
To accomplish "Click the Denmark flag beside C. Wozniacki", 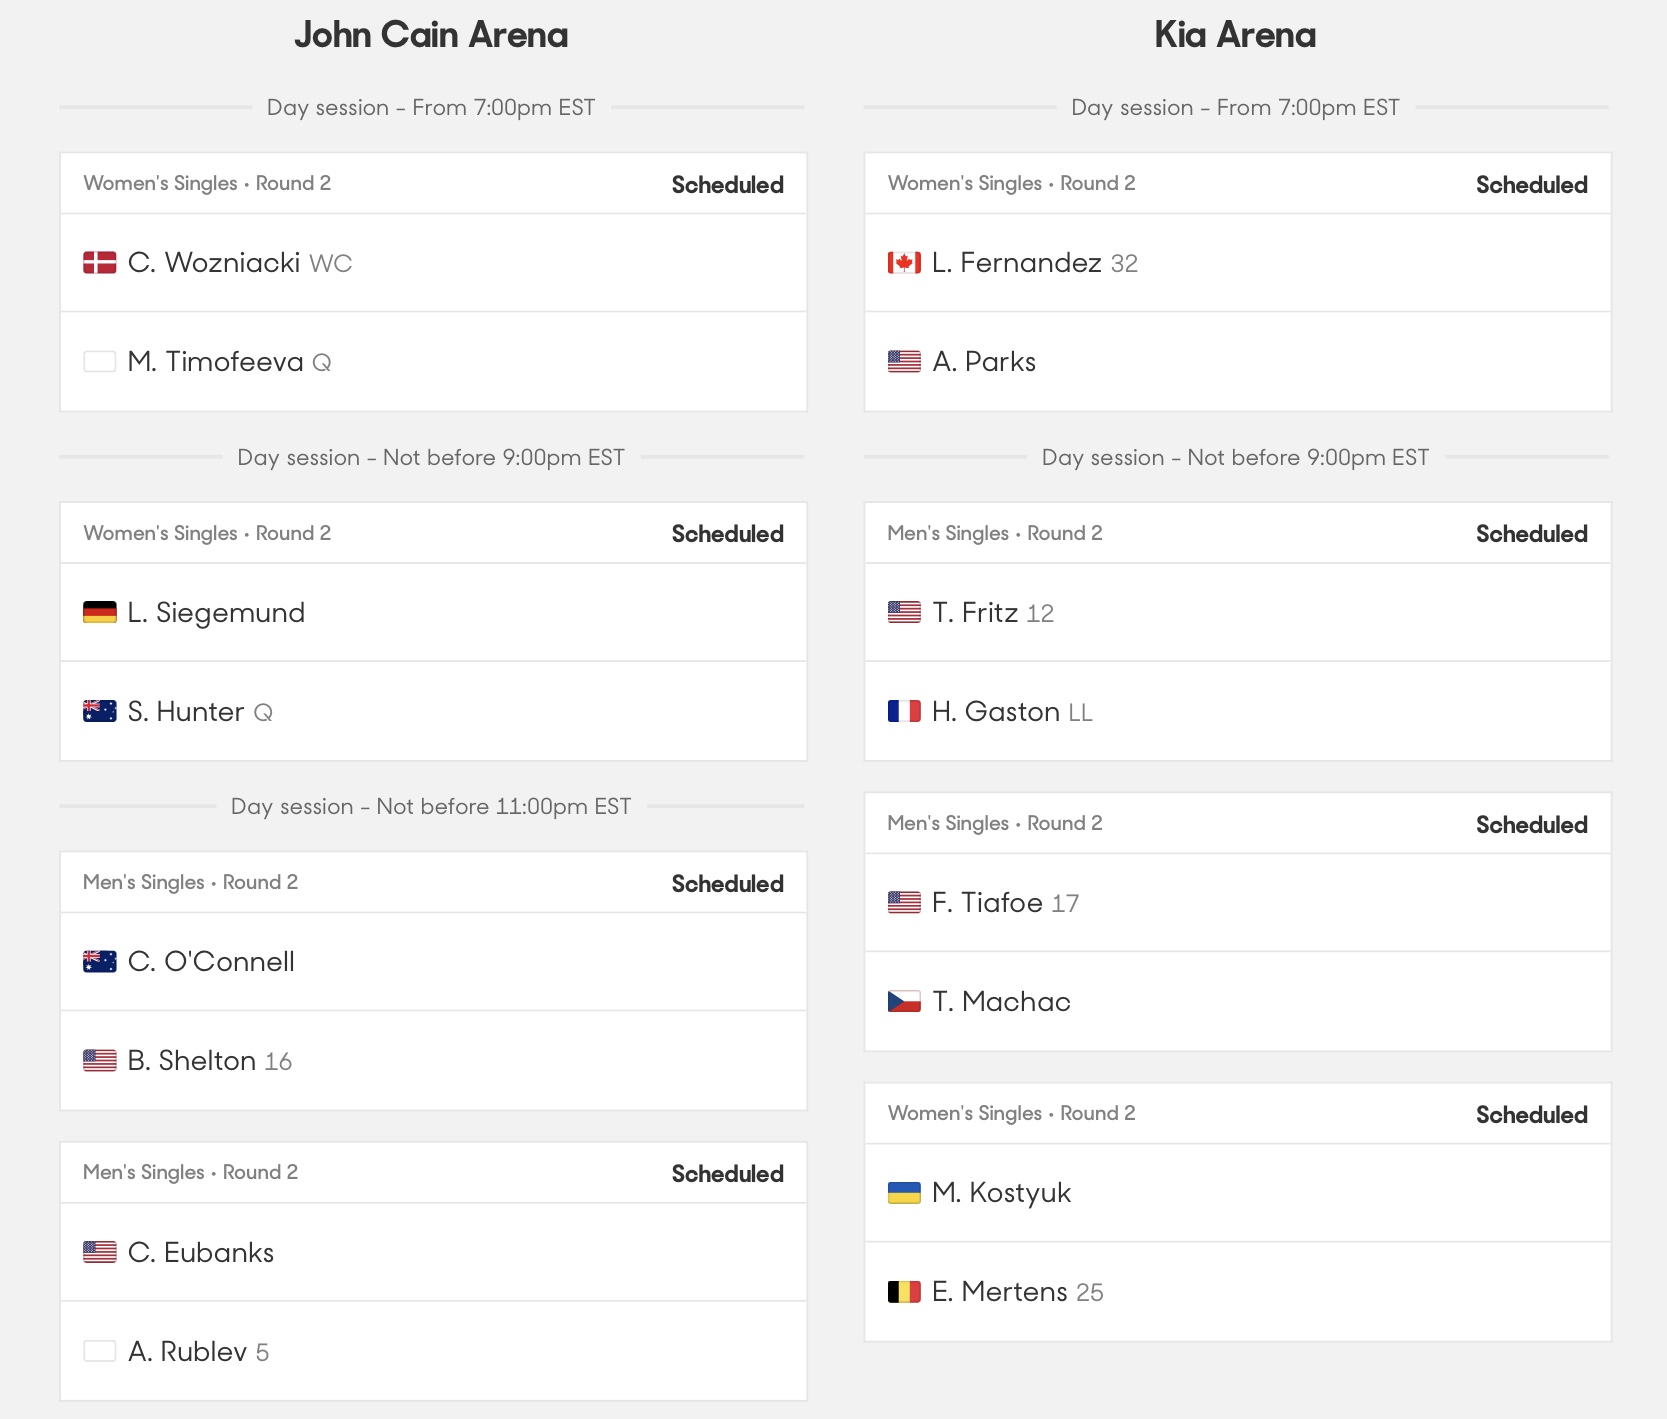I will (x=99, y=263).
